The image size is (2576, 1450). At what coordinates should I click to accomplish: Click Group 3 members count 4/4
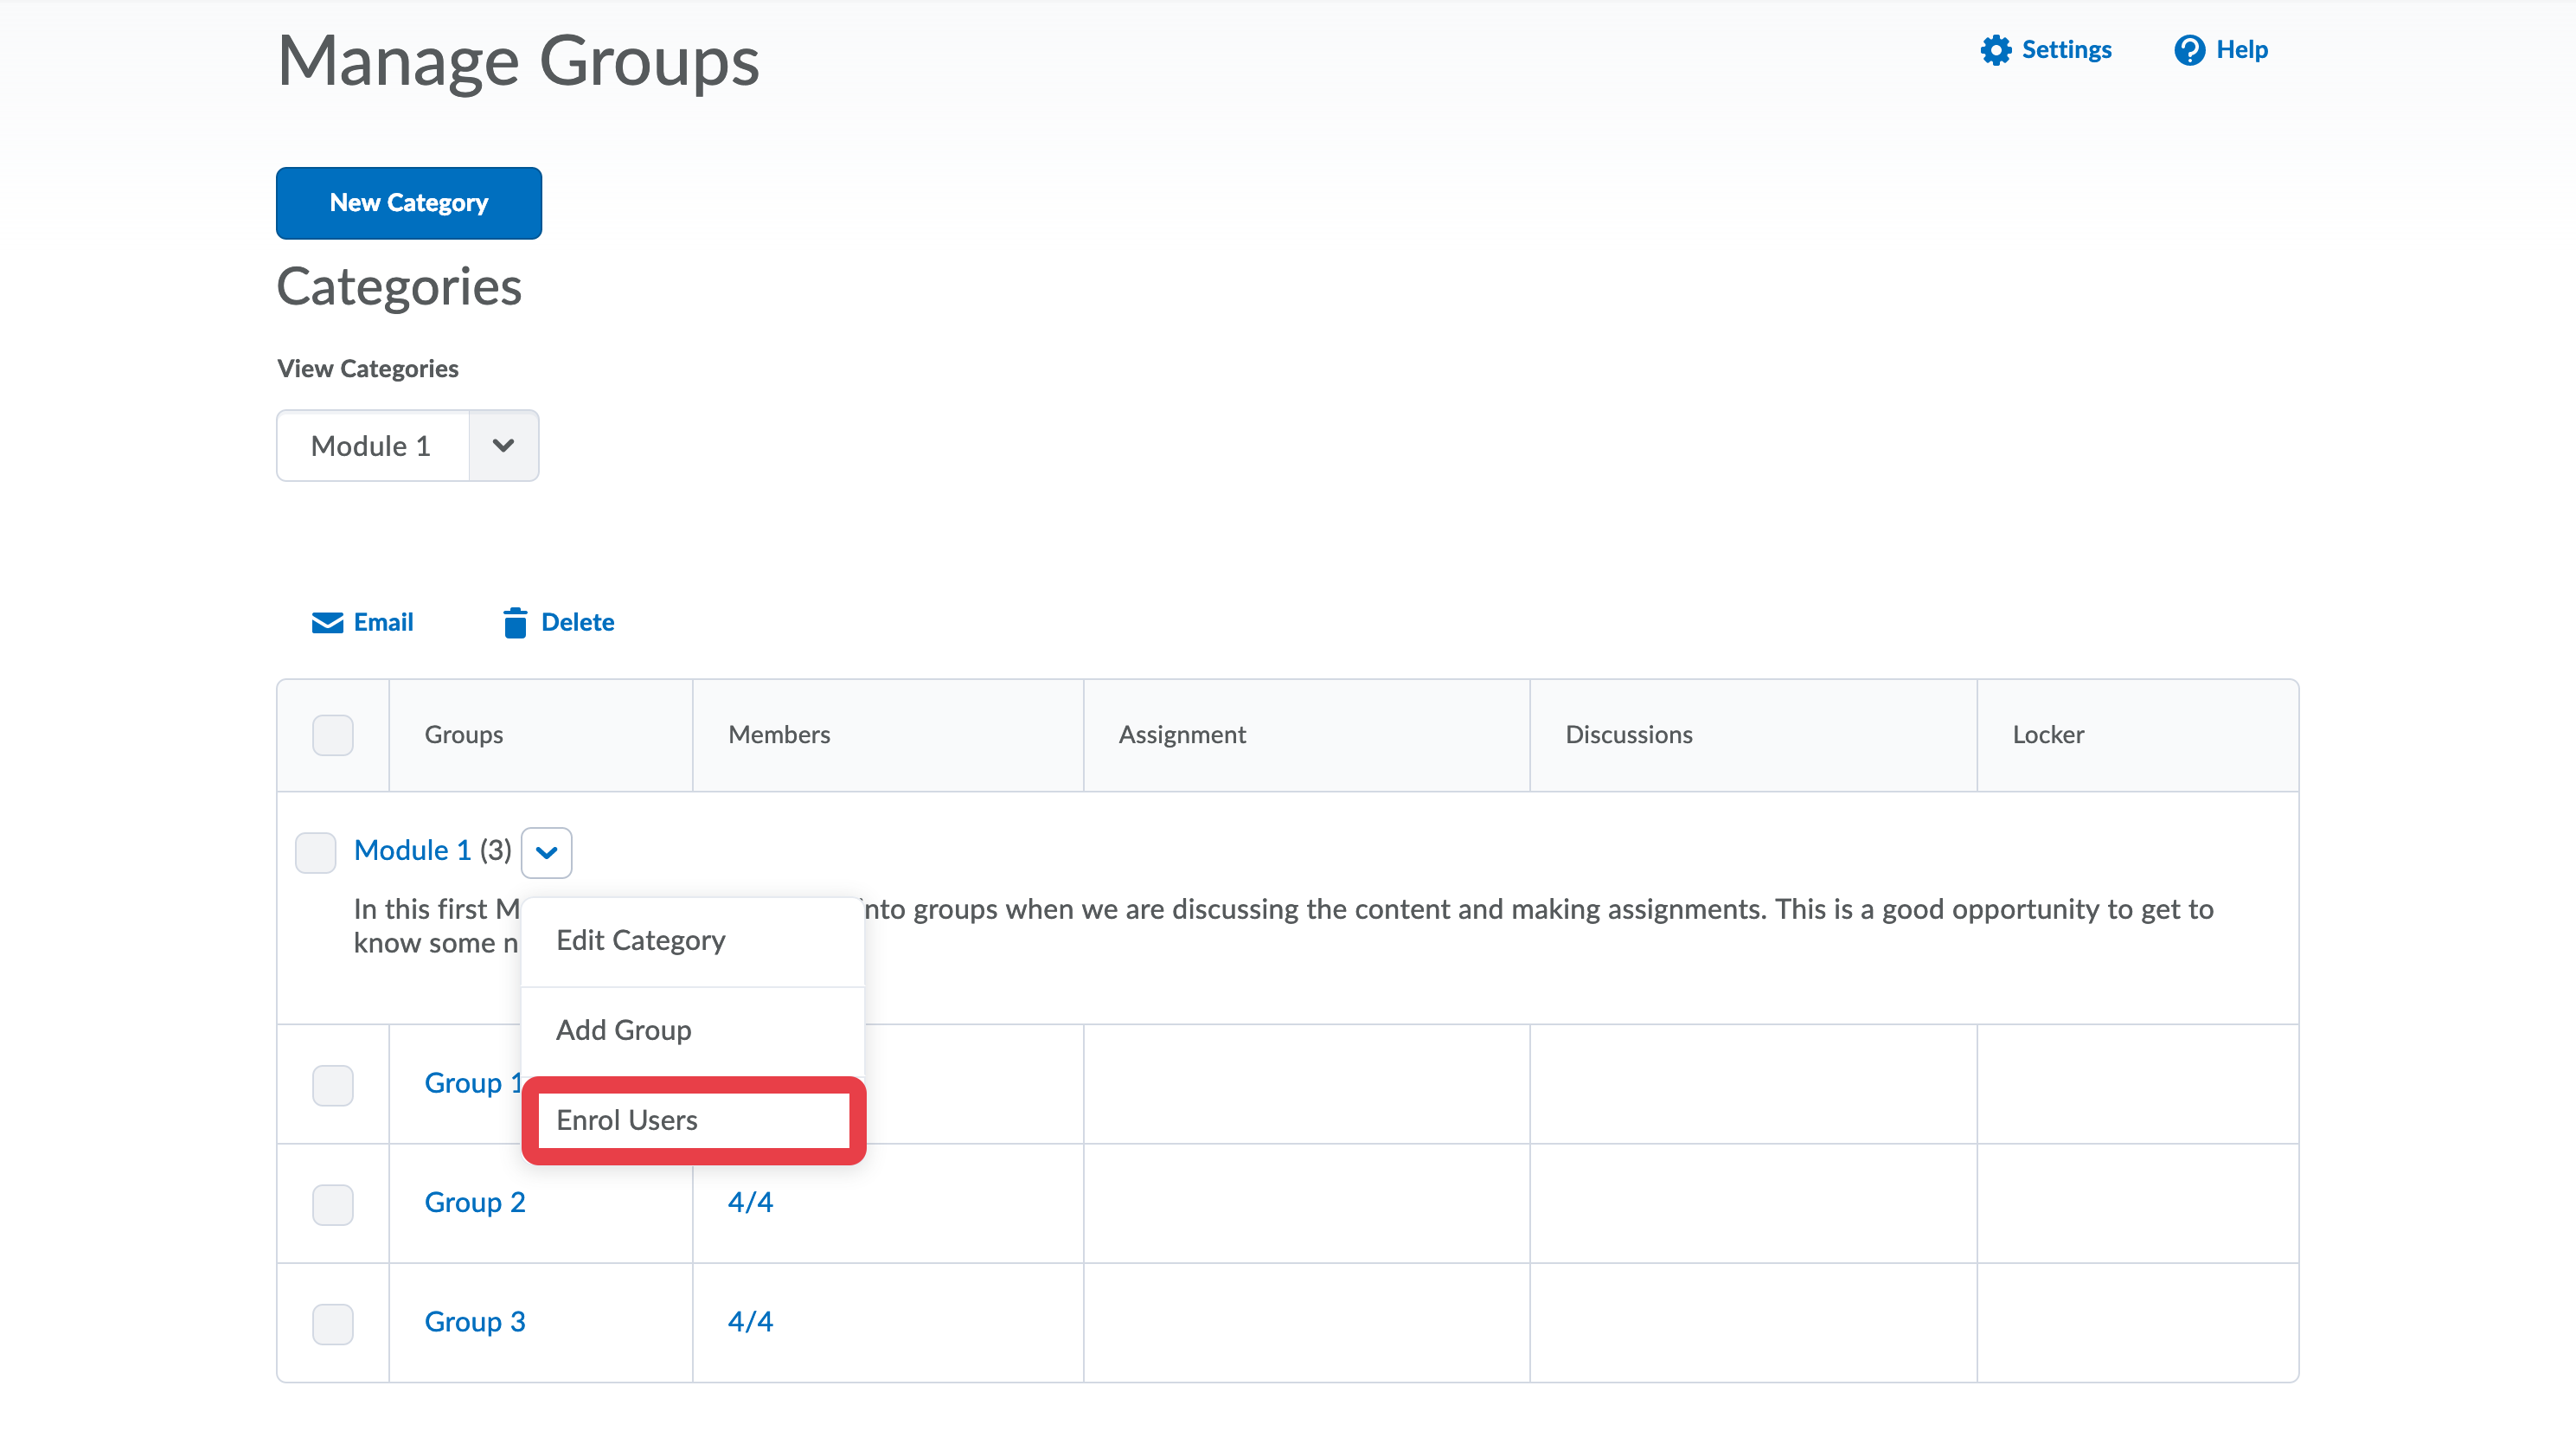click(750, 1321)
